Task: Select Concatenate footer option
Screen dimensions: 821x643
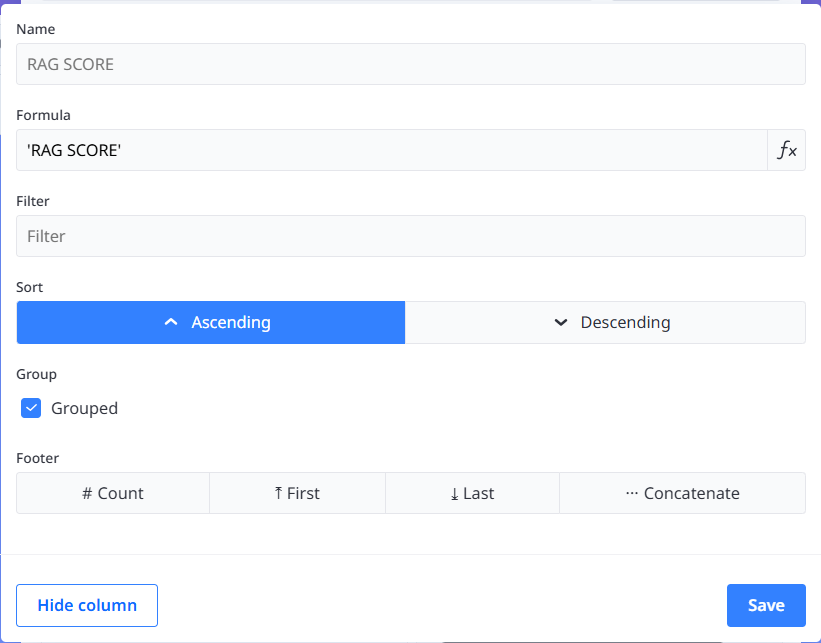Action: (x=682, y=494)
